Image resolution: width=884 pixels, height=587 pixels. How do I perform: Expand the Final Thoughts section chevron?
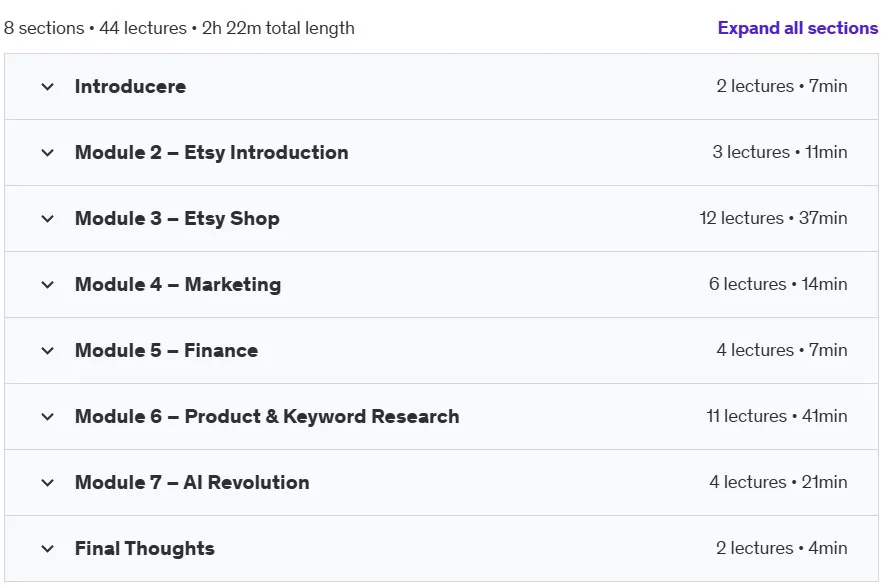(x=48, y=549)
